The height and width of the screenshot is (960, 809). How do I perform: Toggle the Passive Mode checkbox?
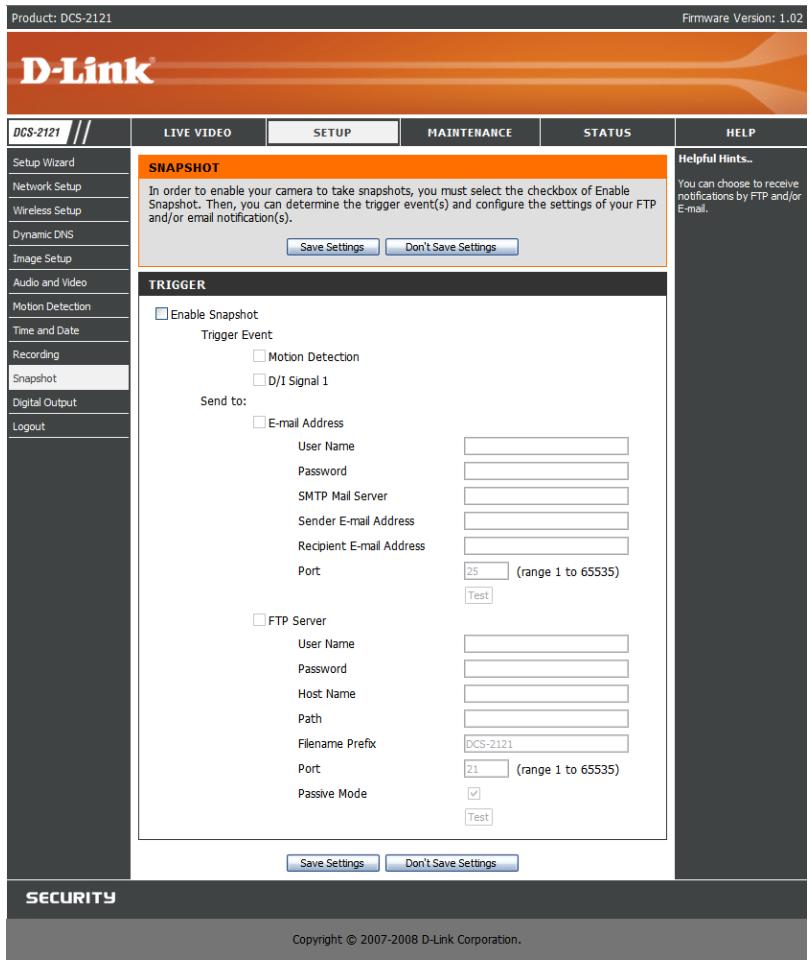click(x=473, y=793)
